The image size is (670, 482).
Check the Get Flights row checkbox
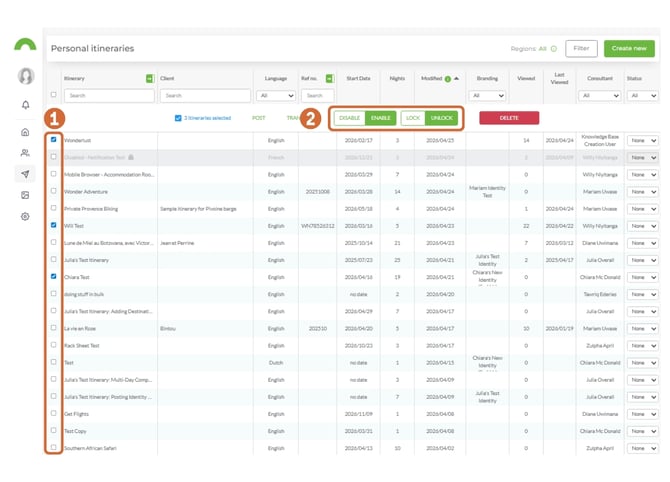pyautogui.click(x=53, y=413)
